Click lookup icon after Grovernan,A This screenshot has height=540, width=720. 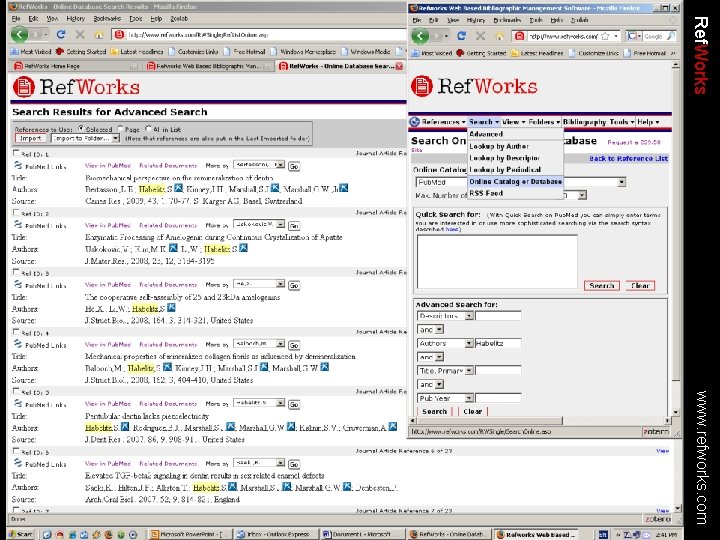[x=393, y=427]
